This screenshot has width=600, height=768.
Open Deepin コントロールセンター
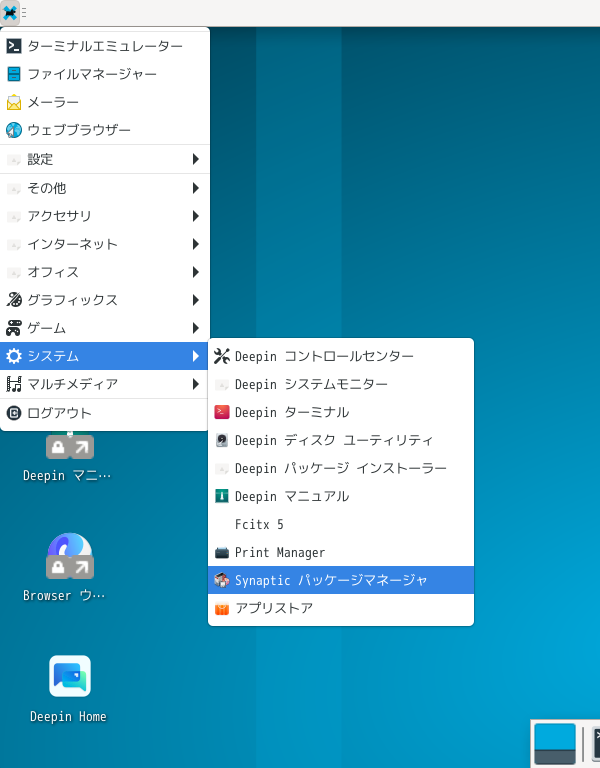coord(341,356)
